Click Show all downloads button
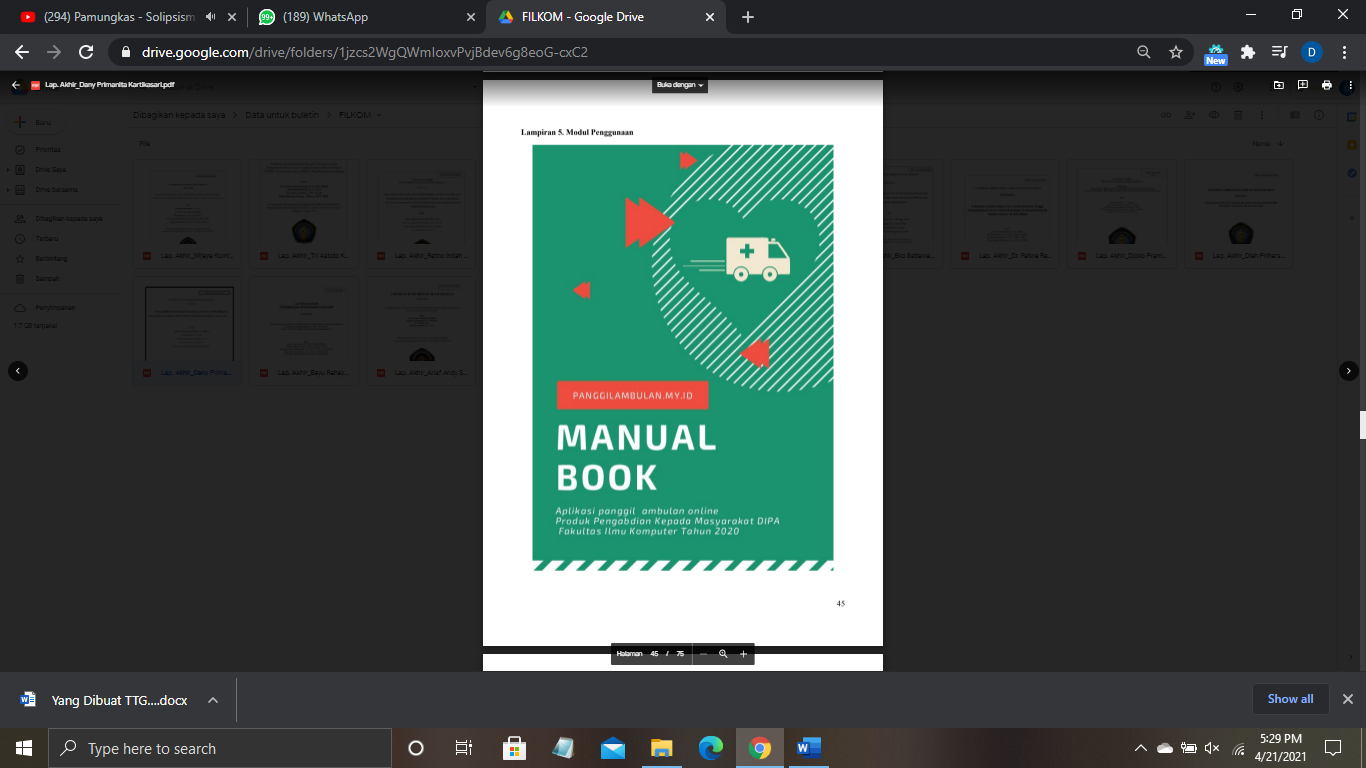 pyautogui.click(x=1290, y=699)
